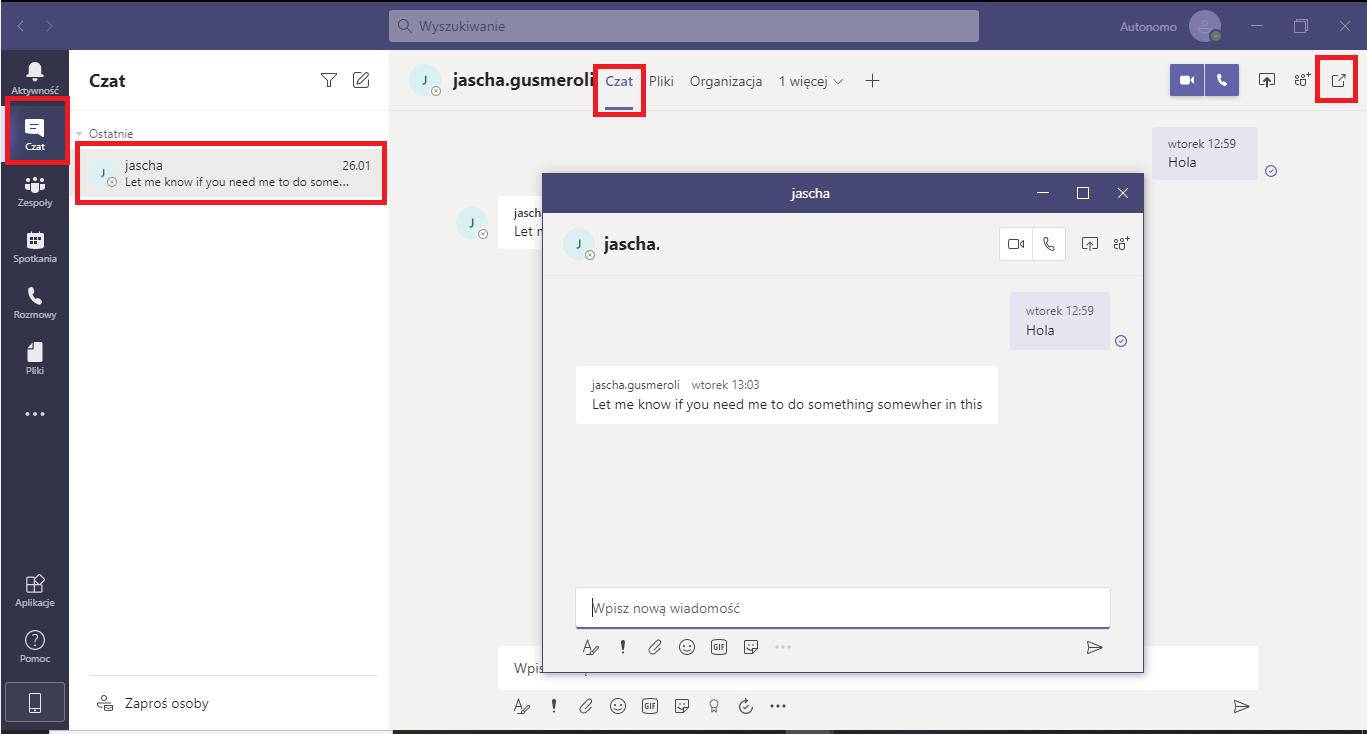Select the Czat icon in left rail

click(x=34, y=133)
